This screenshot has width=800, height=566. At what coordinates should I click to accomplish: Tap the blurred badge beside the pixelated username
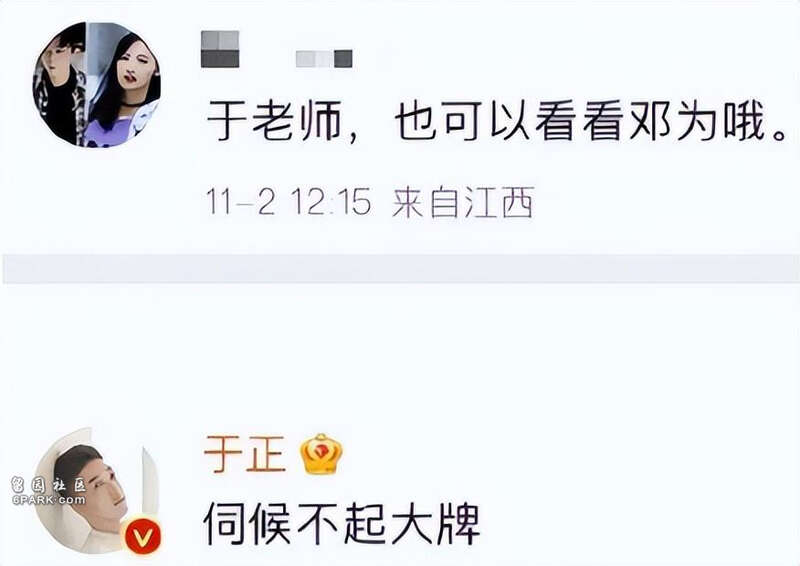click(324, 59)
